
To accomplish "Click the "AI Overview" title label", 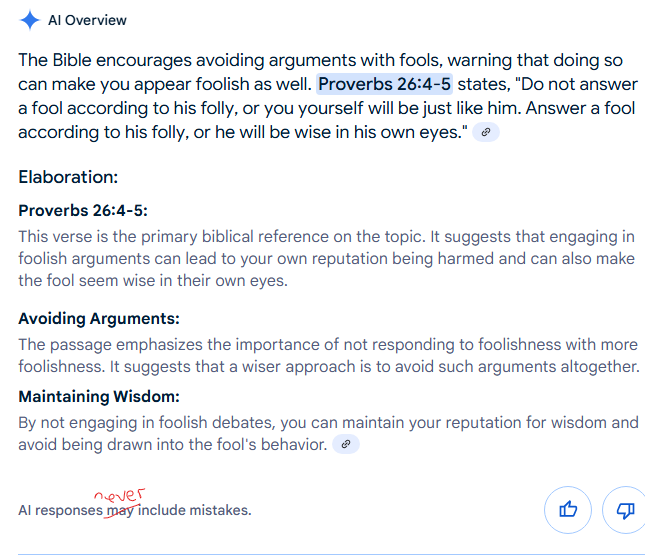I will point(87,20).
